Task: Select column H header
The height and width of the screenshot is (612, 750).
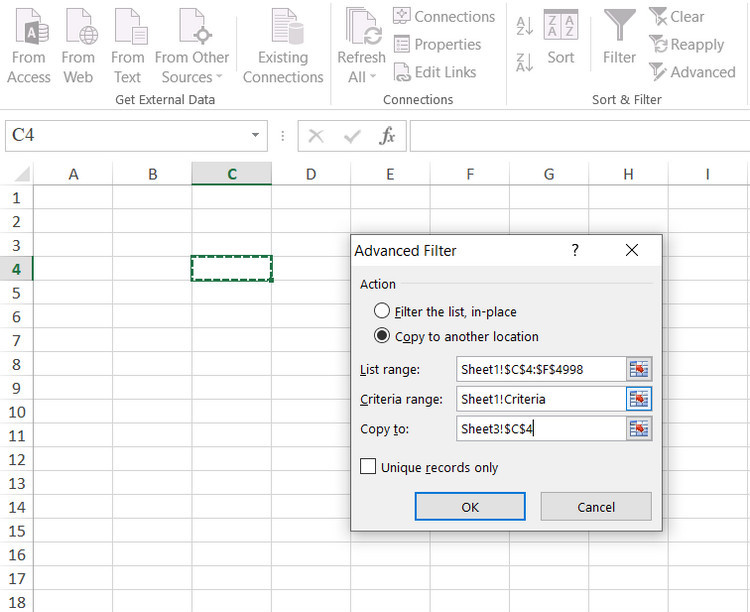Action: coord(629,174)
